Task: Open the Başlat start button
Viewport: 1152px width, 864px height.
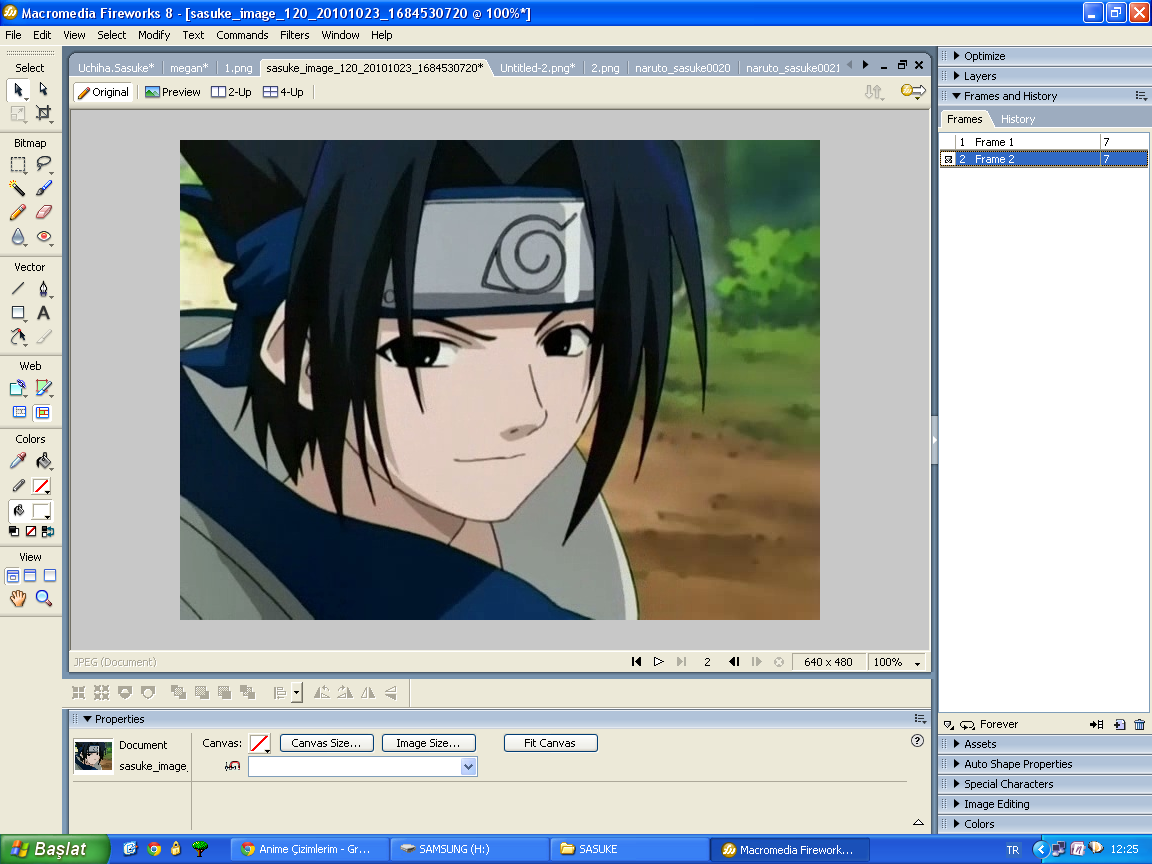Action: tap(54, 849)
